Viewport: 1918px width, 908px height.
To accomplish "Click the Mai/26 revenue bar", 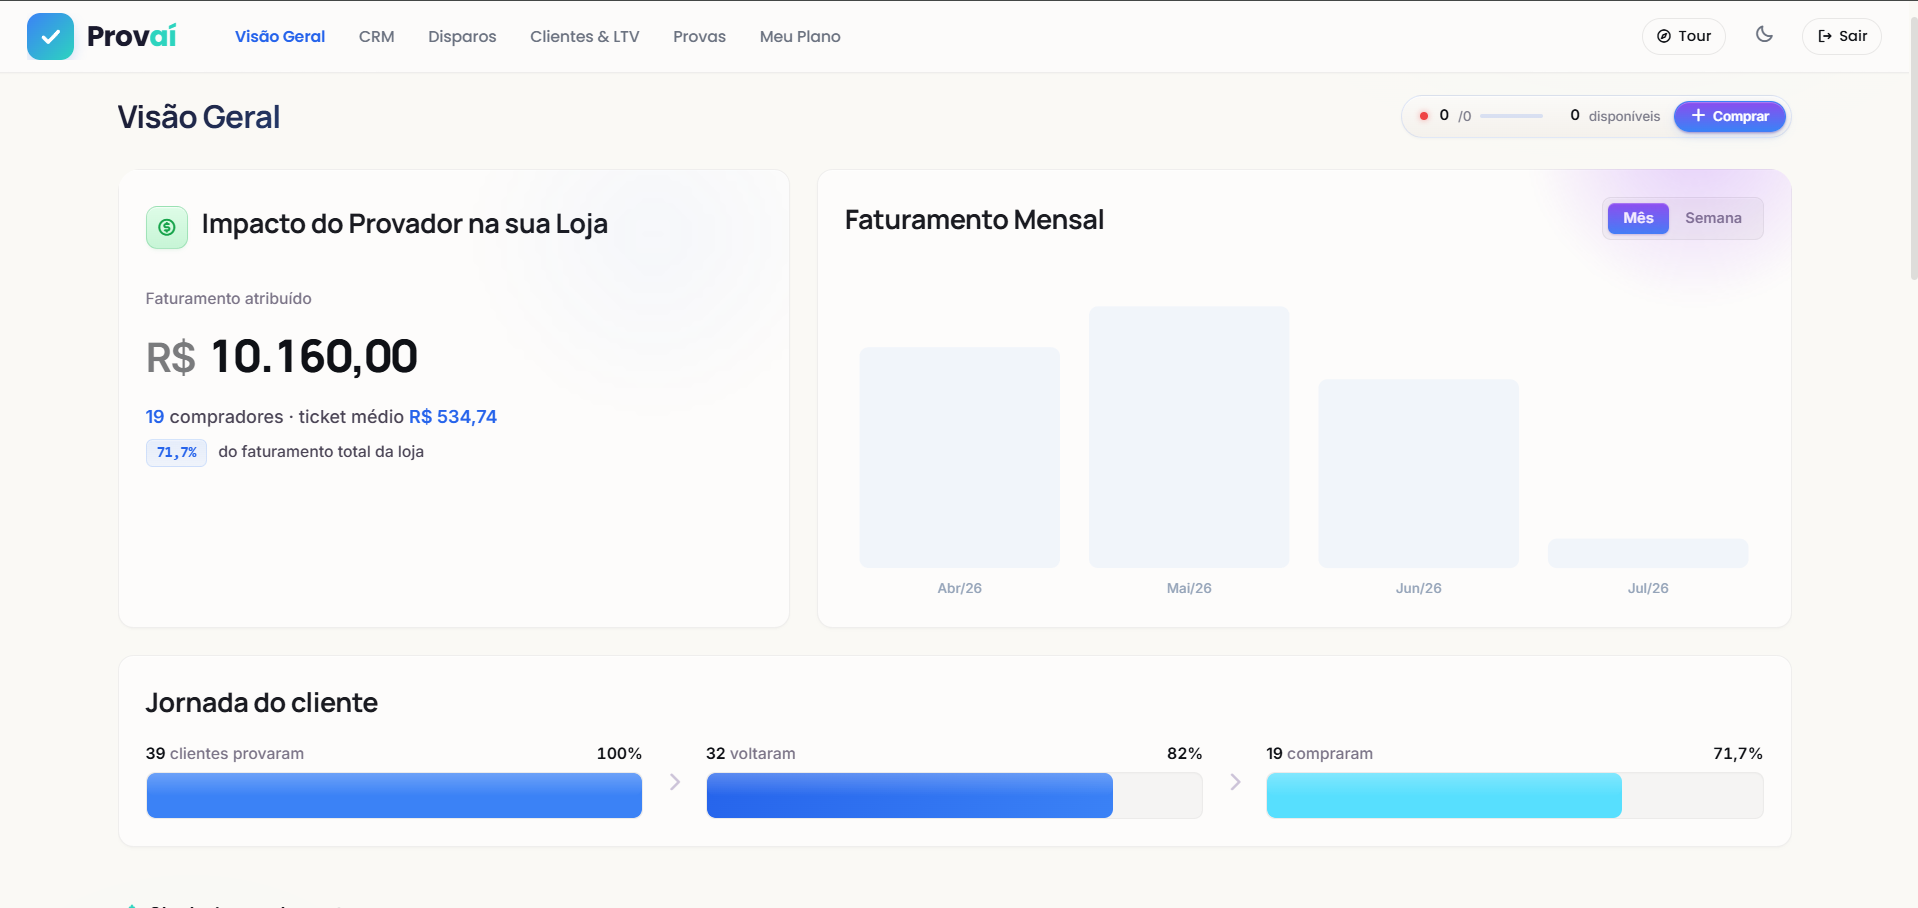I will (x=1189, y=437).
